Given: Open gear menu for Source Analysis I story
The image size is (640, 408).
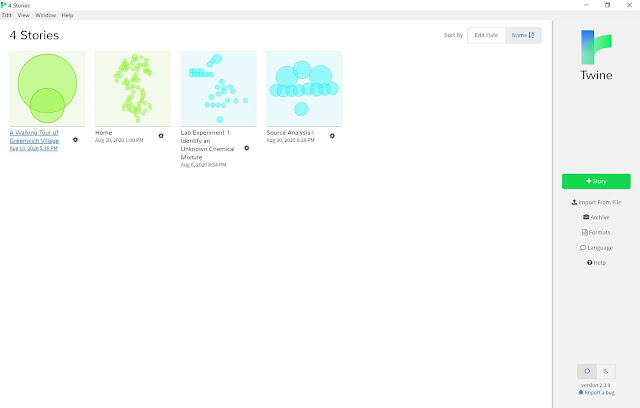Looking at the screenshot, I should [x=332, y=136].
